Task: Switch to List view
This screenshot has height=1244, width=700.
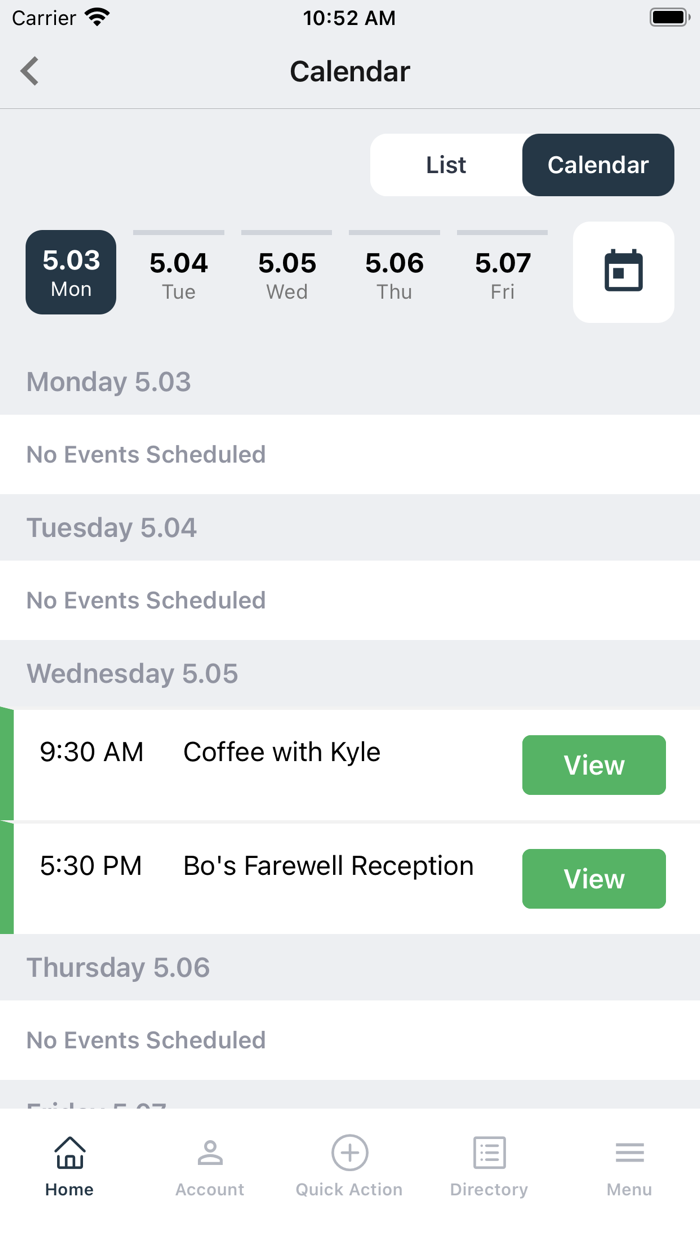Action: click(446, 165)
